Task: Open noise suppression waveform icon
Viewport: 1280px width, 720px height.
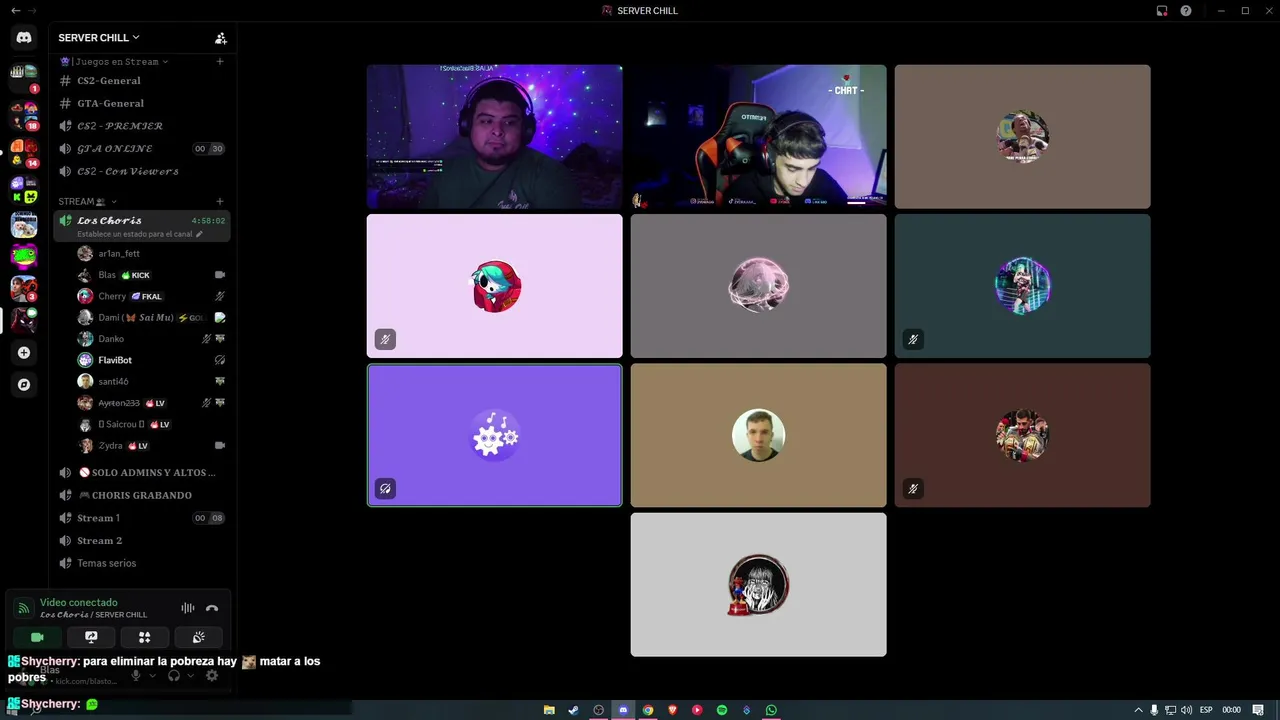Action: point(187,608)
